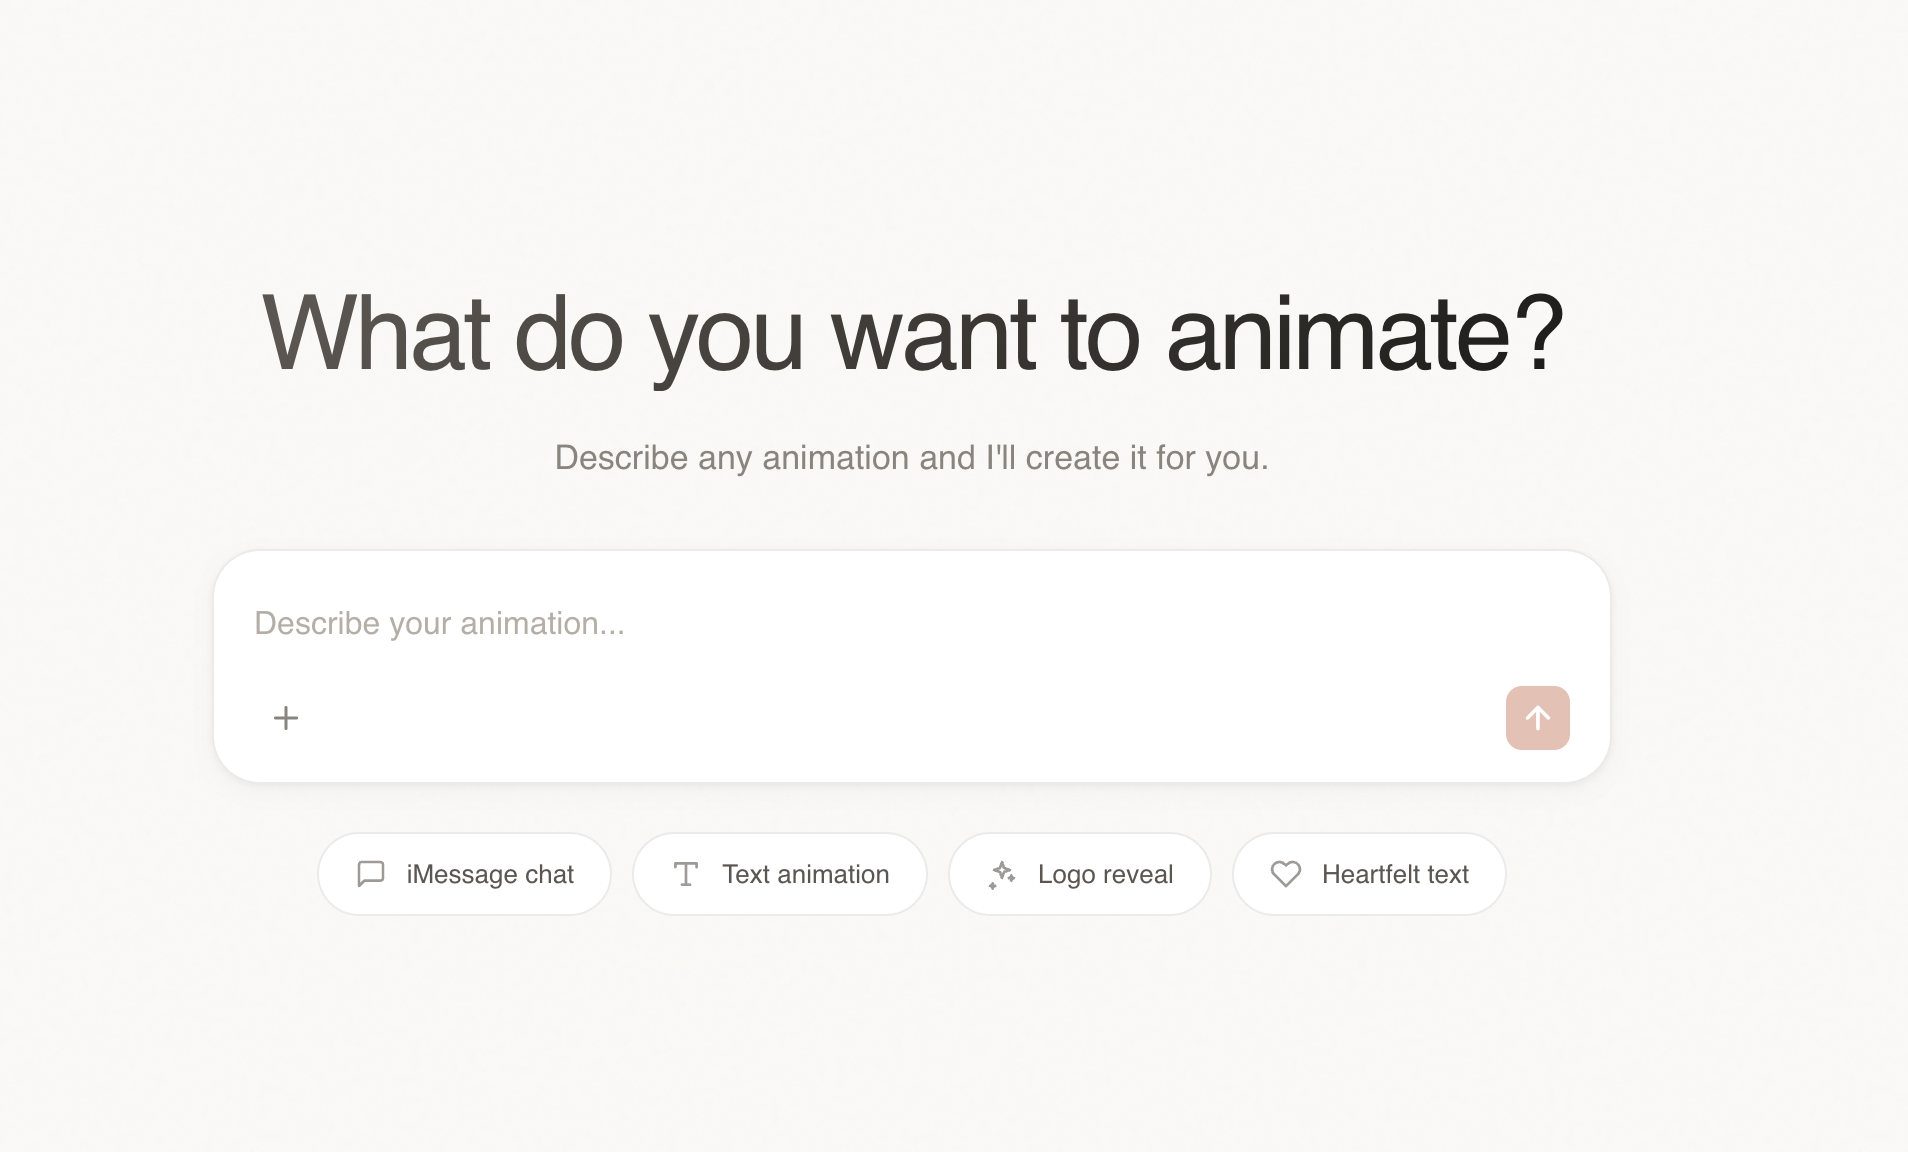The height and width of the screenshot is (1152, 1908).
Task: Click the "Text animation" label text
Action: 805,874
